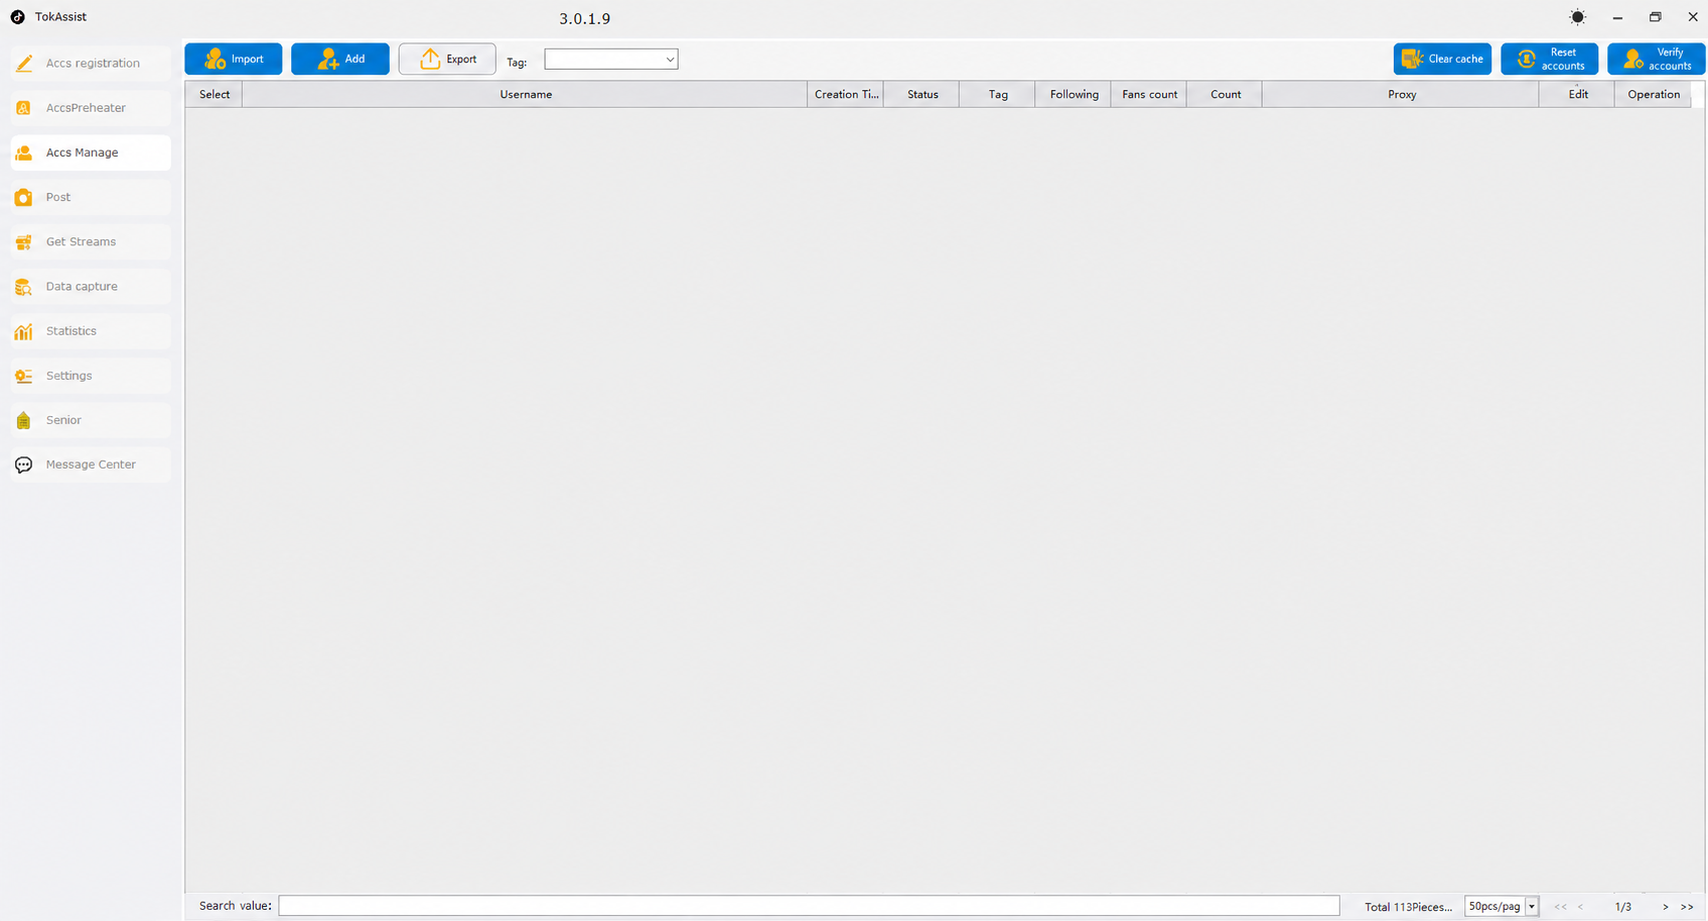Go to the Post section

pos(91,197)
